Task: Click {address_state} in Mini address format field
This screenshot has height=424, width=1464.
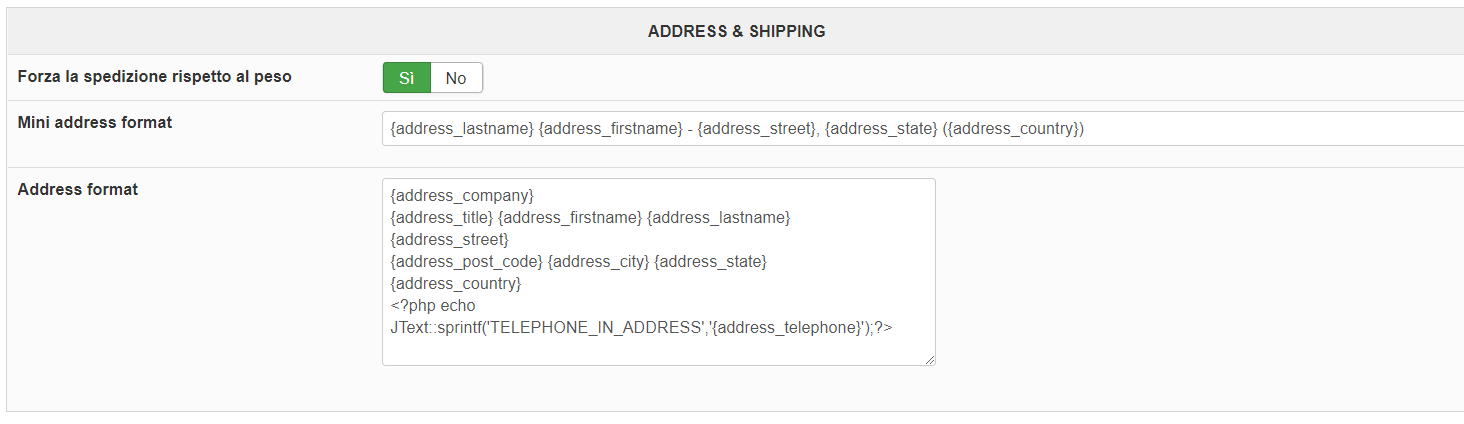Action: point(881,129)
